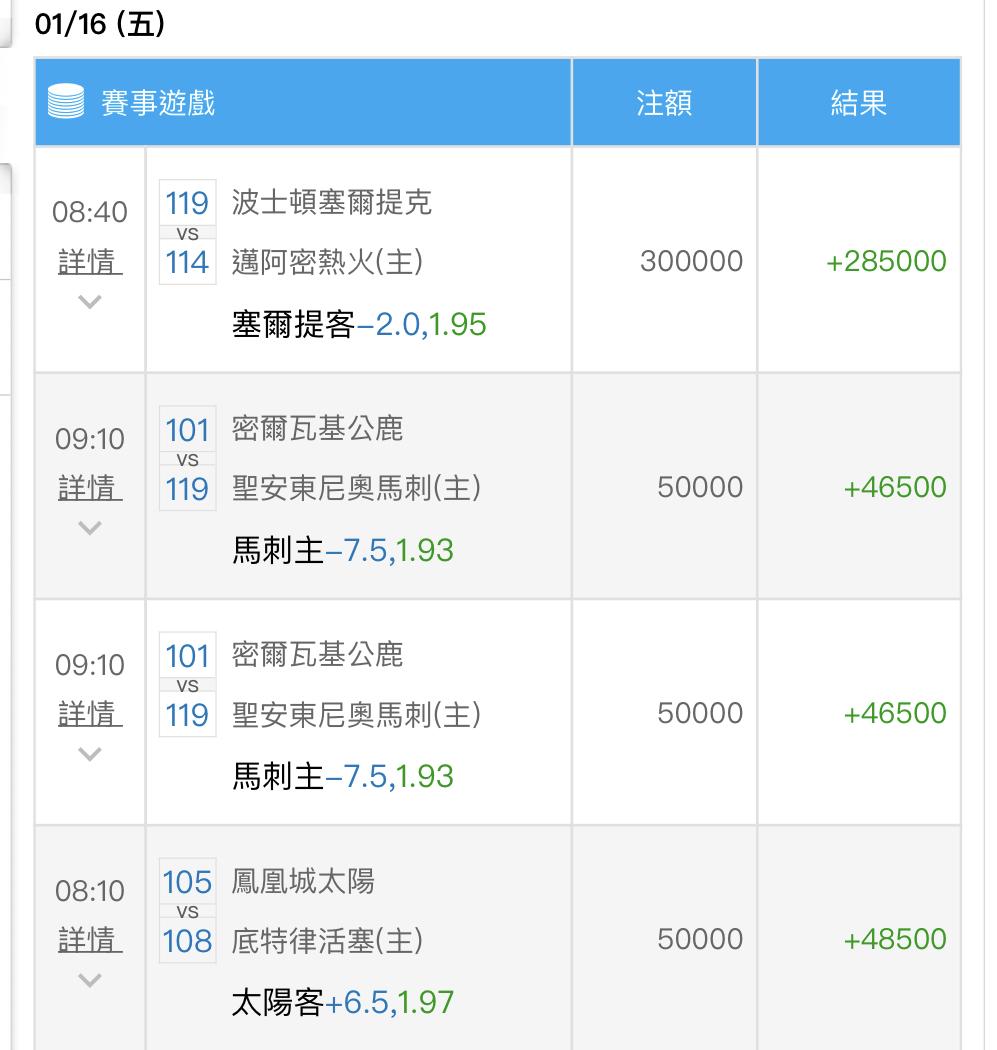The height and width of the screenshot is (1050, 997).
Task: Select team name 鳳凰城太陽
Action: (x=303, y=881)
